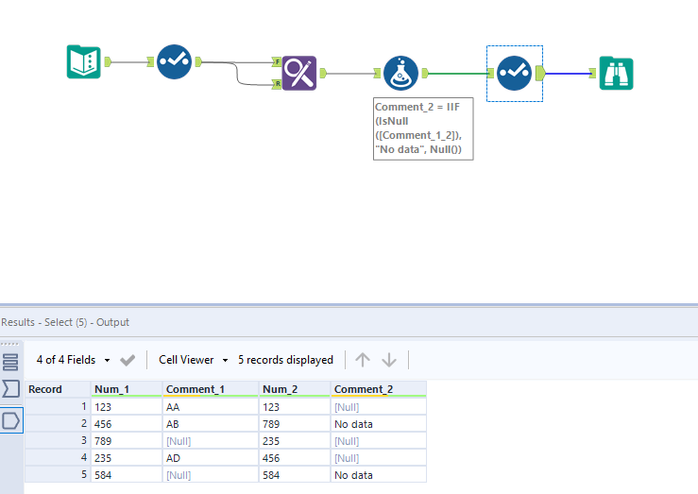Open the Comment_2 formula annotation box
Screen dimensions: 698x494
coord(423,129)
